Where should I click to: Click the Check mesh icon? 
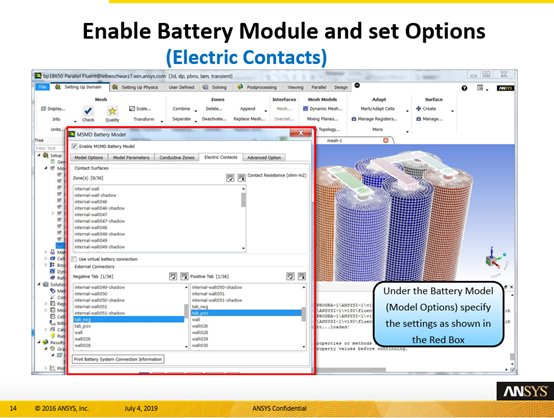[88, 111]
